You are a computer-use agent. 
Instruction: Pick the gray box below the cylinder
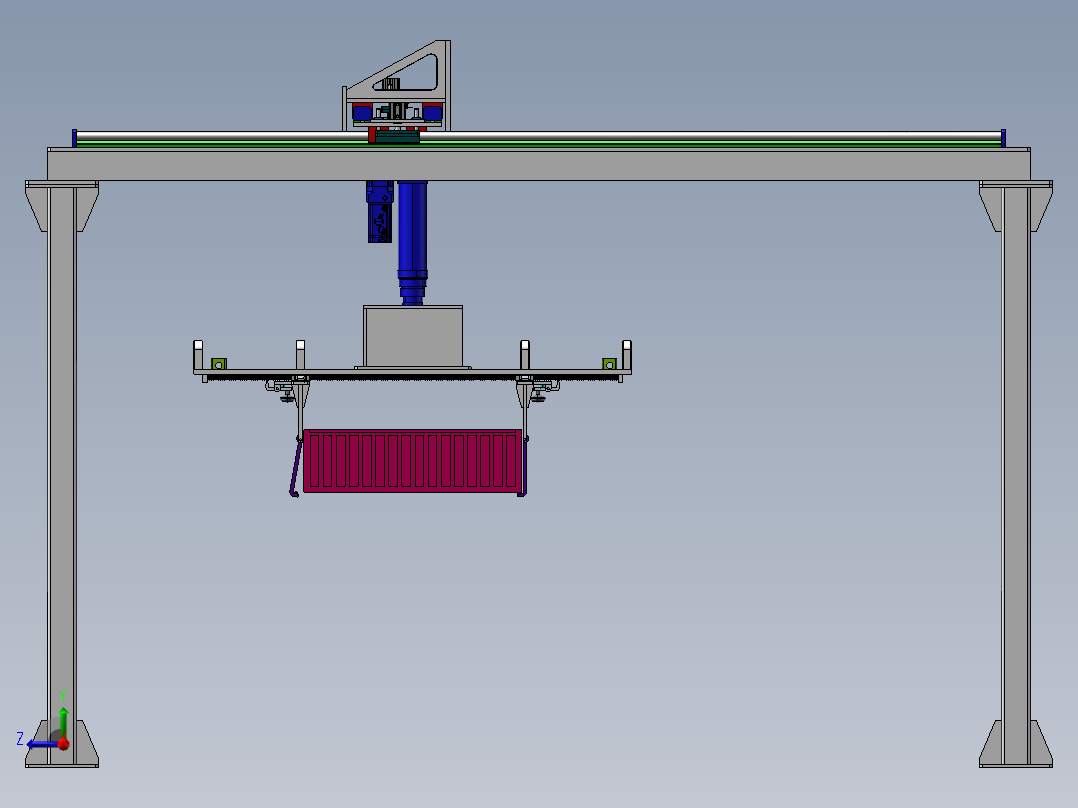(x=412, y=337)
